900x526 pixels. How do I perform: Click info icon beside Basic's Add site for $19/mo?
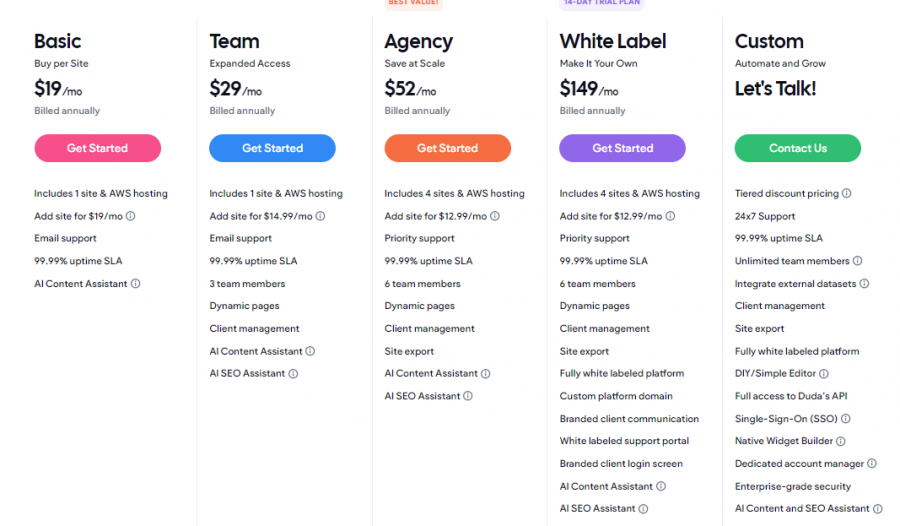131,216
